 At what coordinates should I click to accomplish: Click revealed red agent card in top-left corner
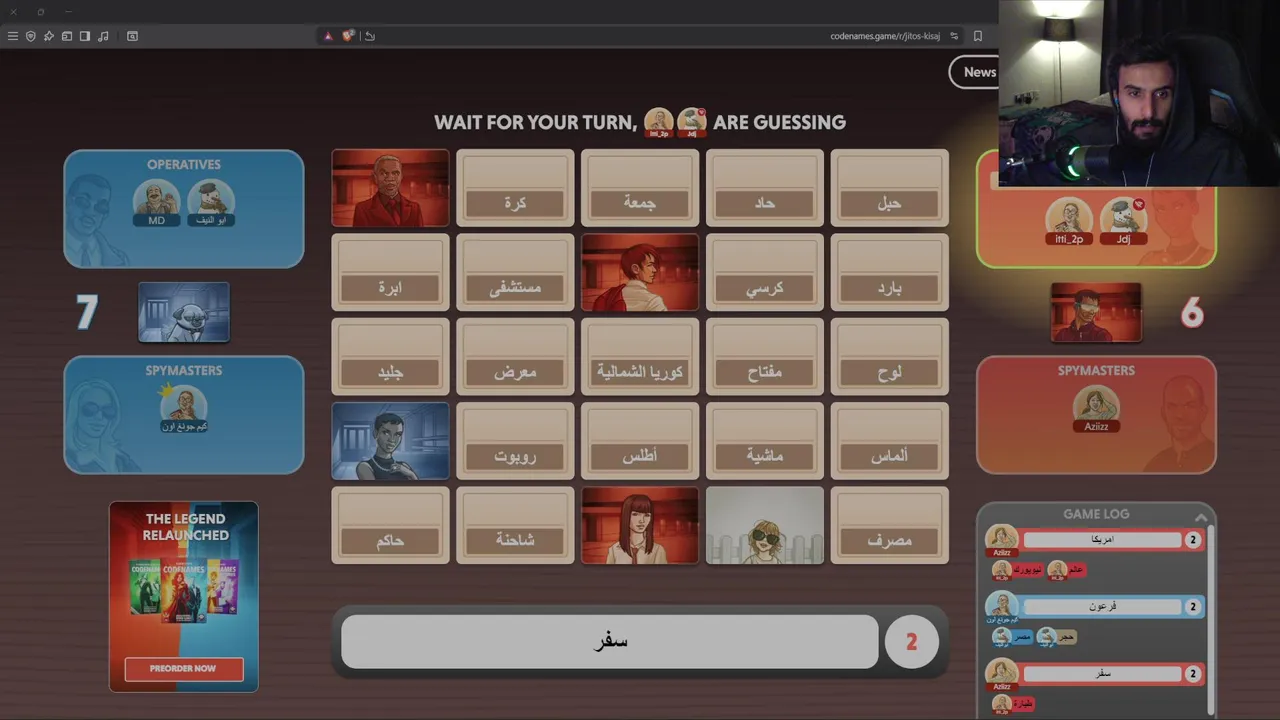[390, 189]
